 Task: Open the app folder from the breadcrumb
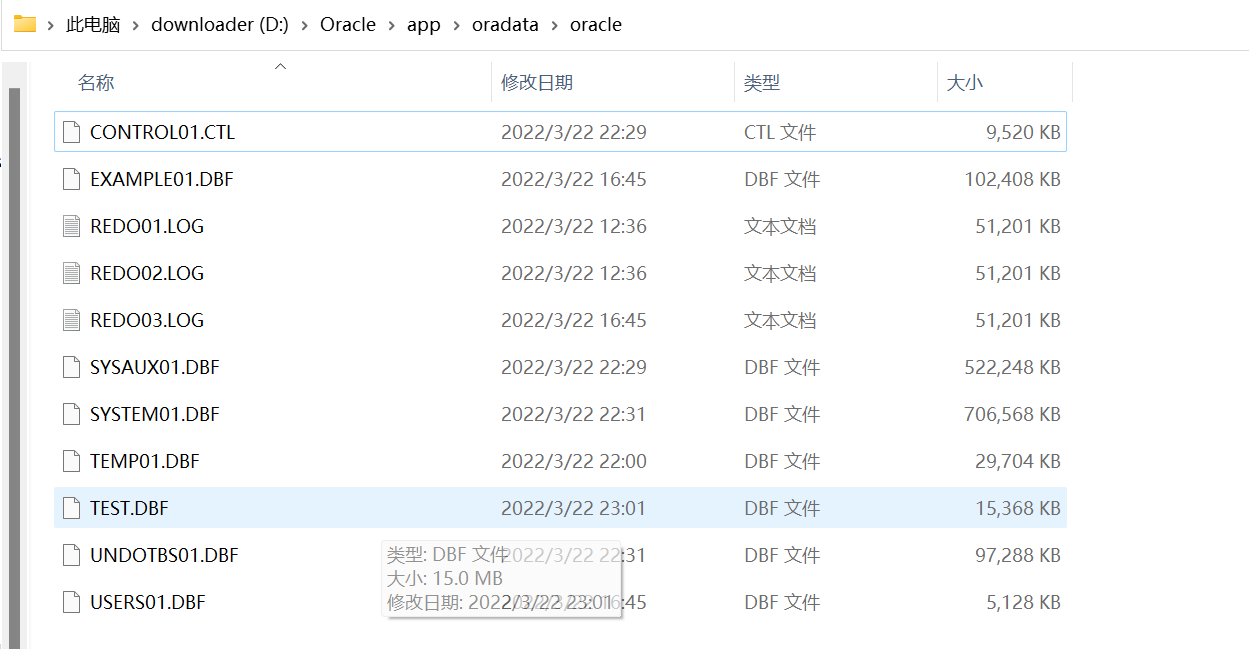tap(424, 24)
